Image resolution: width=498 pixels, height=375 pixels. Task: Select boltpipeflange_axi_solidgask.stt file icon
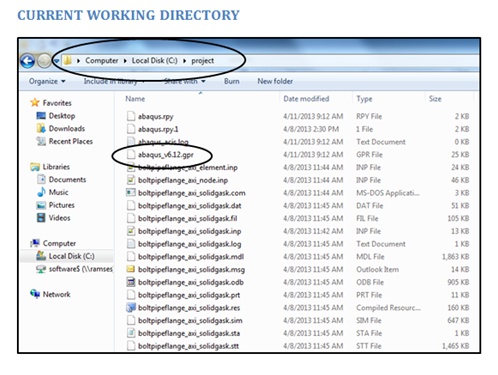[131, 346]
